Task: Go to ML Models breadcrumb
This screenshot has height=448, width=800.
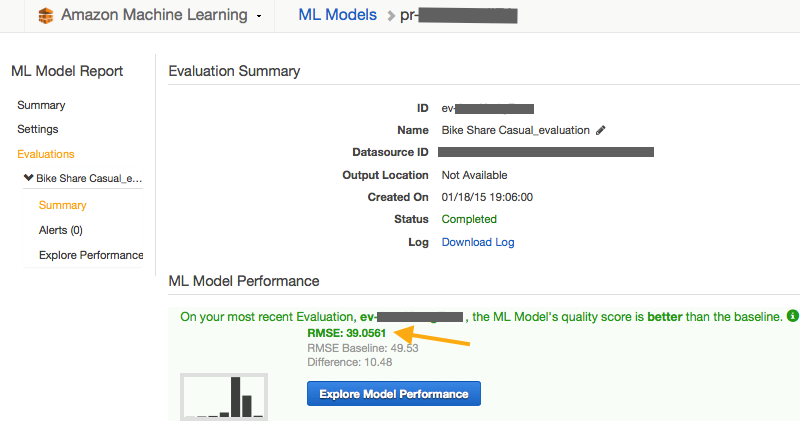Action: 337,15
